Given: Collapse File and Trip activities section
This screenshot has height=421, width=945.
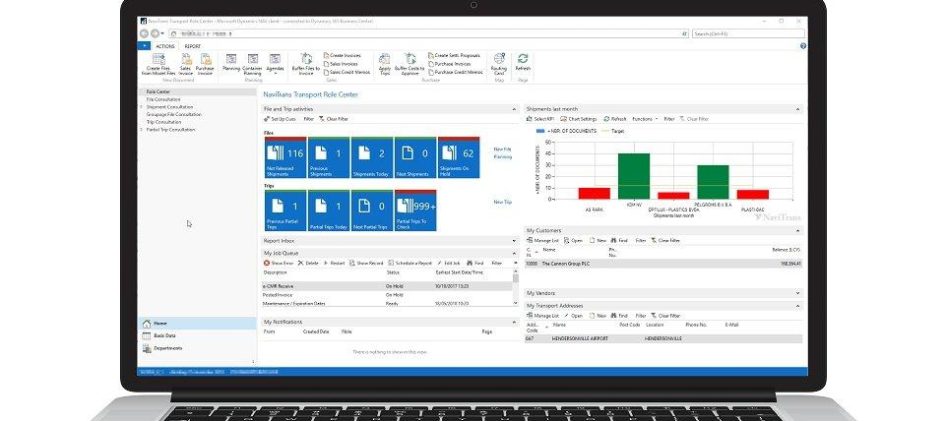Looking at the screenshot, I should (514, 109).
